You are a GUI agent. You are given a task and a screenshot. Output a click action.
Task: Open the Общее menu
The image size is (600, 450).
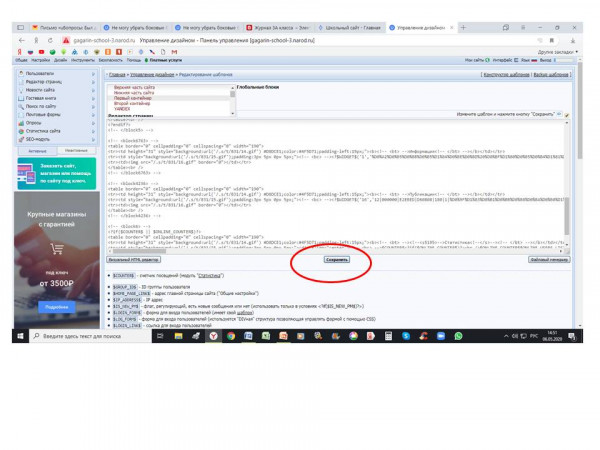21,60
